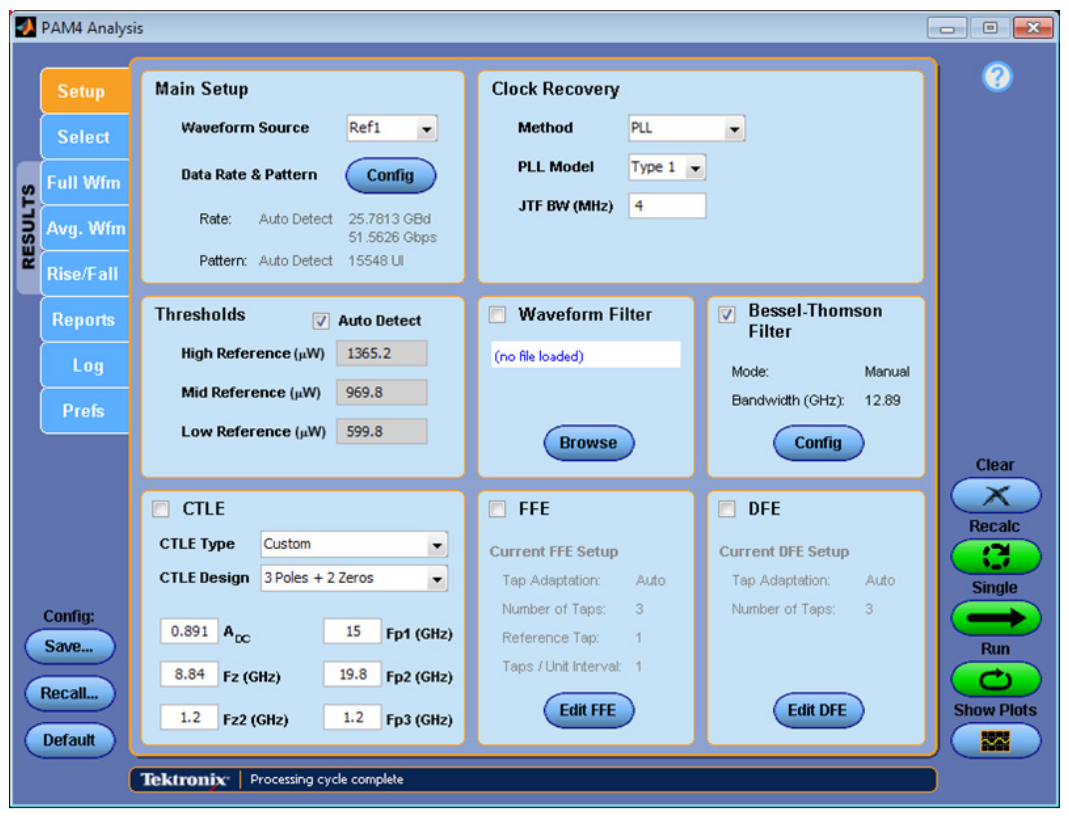Click the Edit FFE button
This screenshot has width=1069, height=816.
pos(588,710)
